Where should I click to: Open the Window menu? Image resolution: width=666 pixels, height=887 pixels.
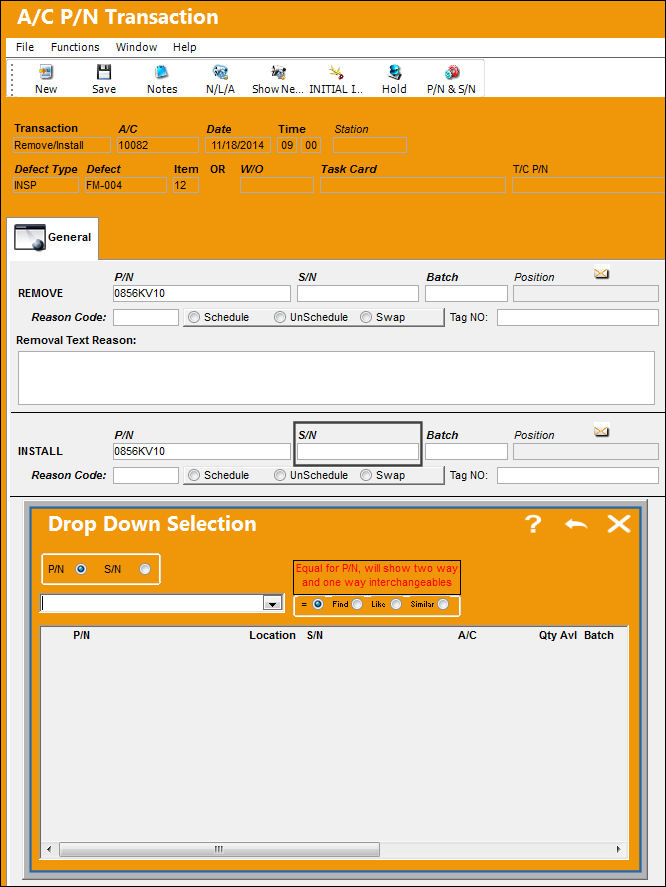coord(136,47)
